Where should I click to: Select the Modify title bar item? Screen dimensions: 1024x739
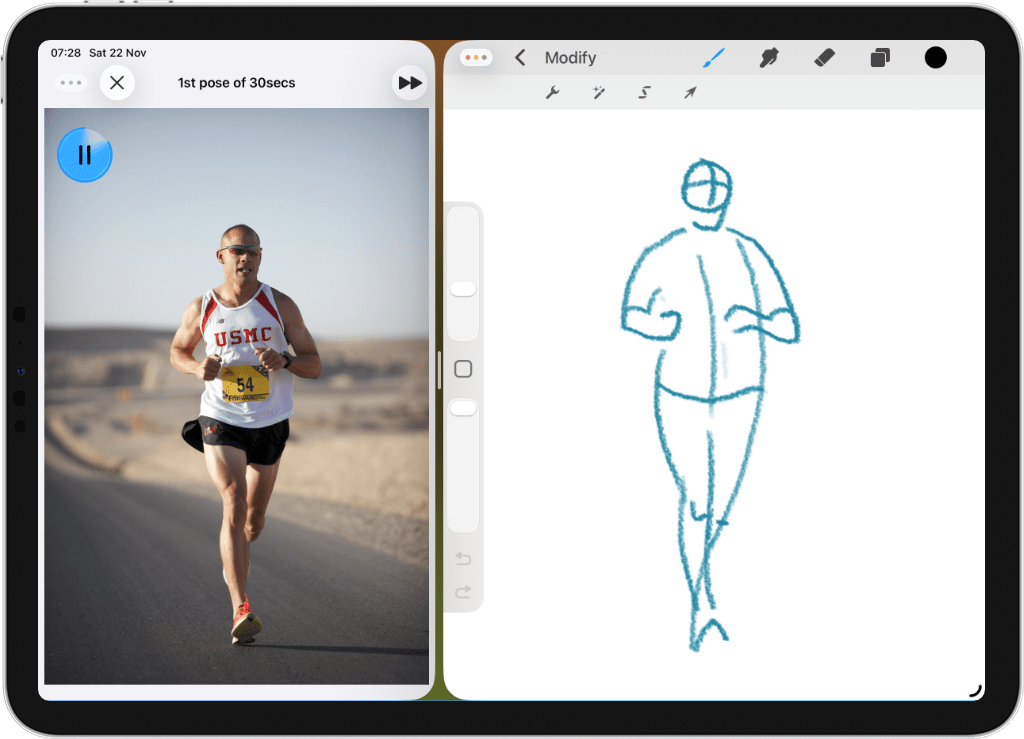571,57
